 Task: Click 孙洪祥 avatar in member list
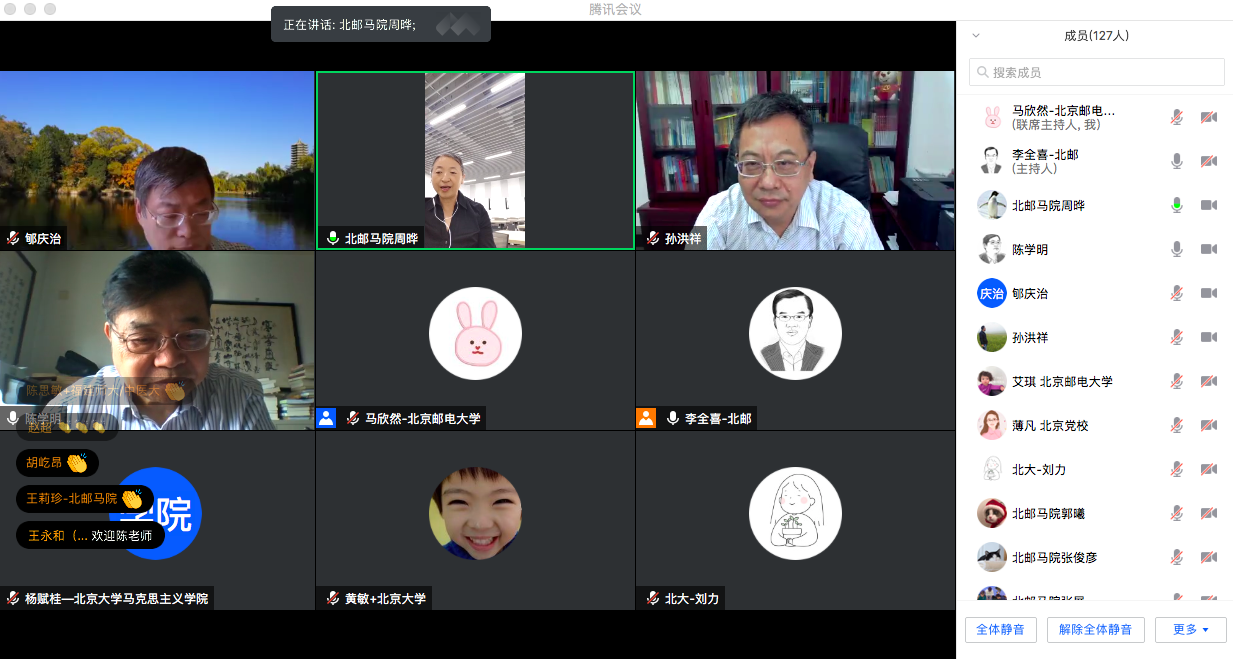992,337
